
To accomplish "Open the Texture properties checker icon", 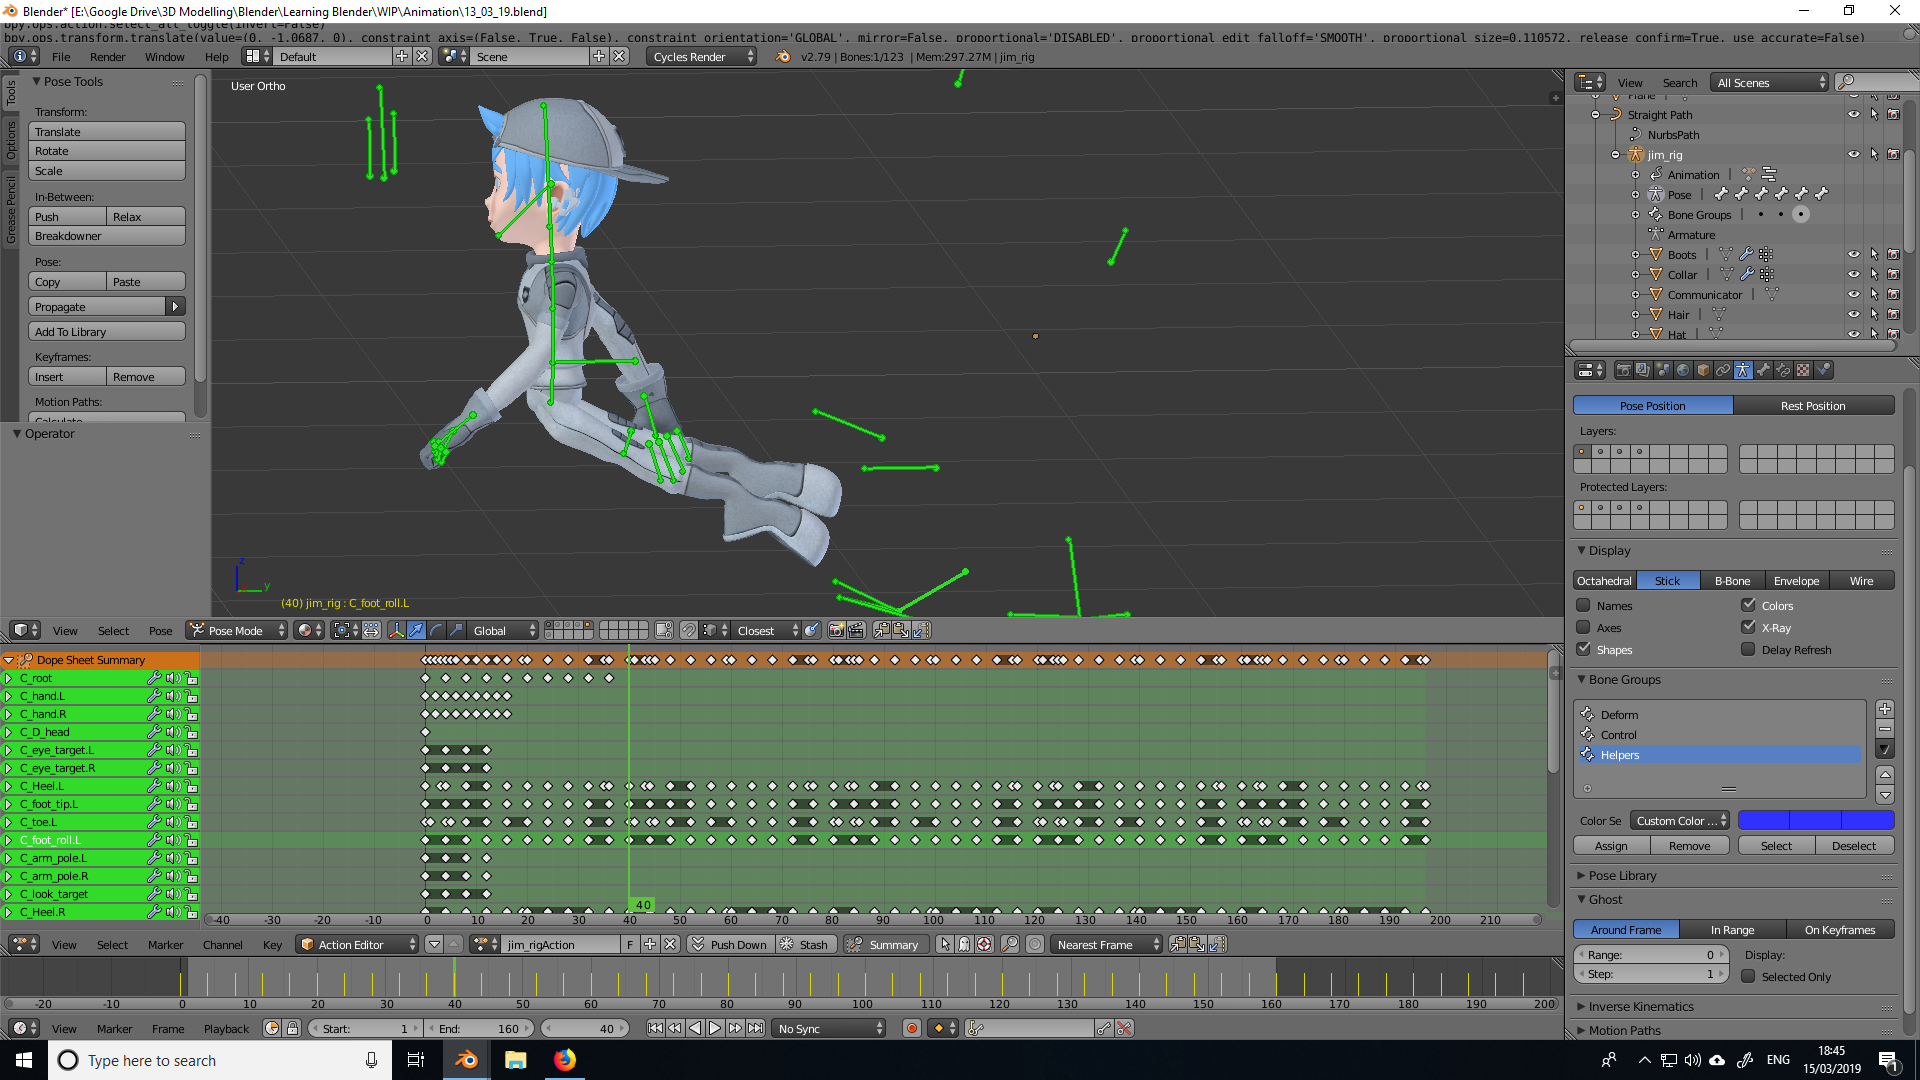I will click(1803, 370).
